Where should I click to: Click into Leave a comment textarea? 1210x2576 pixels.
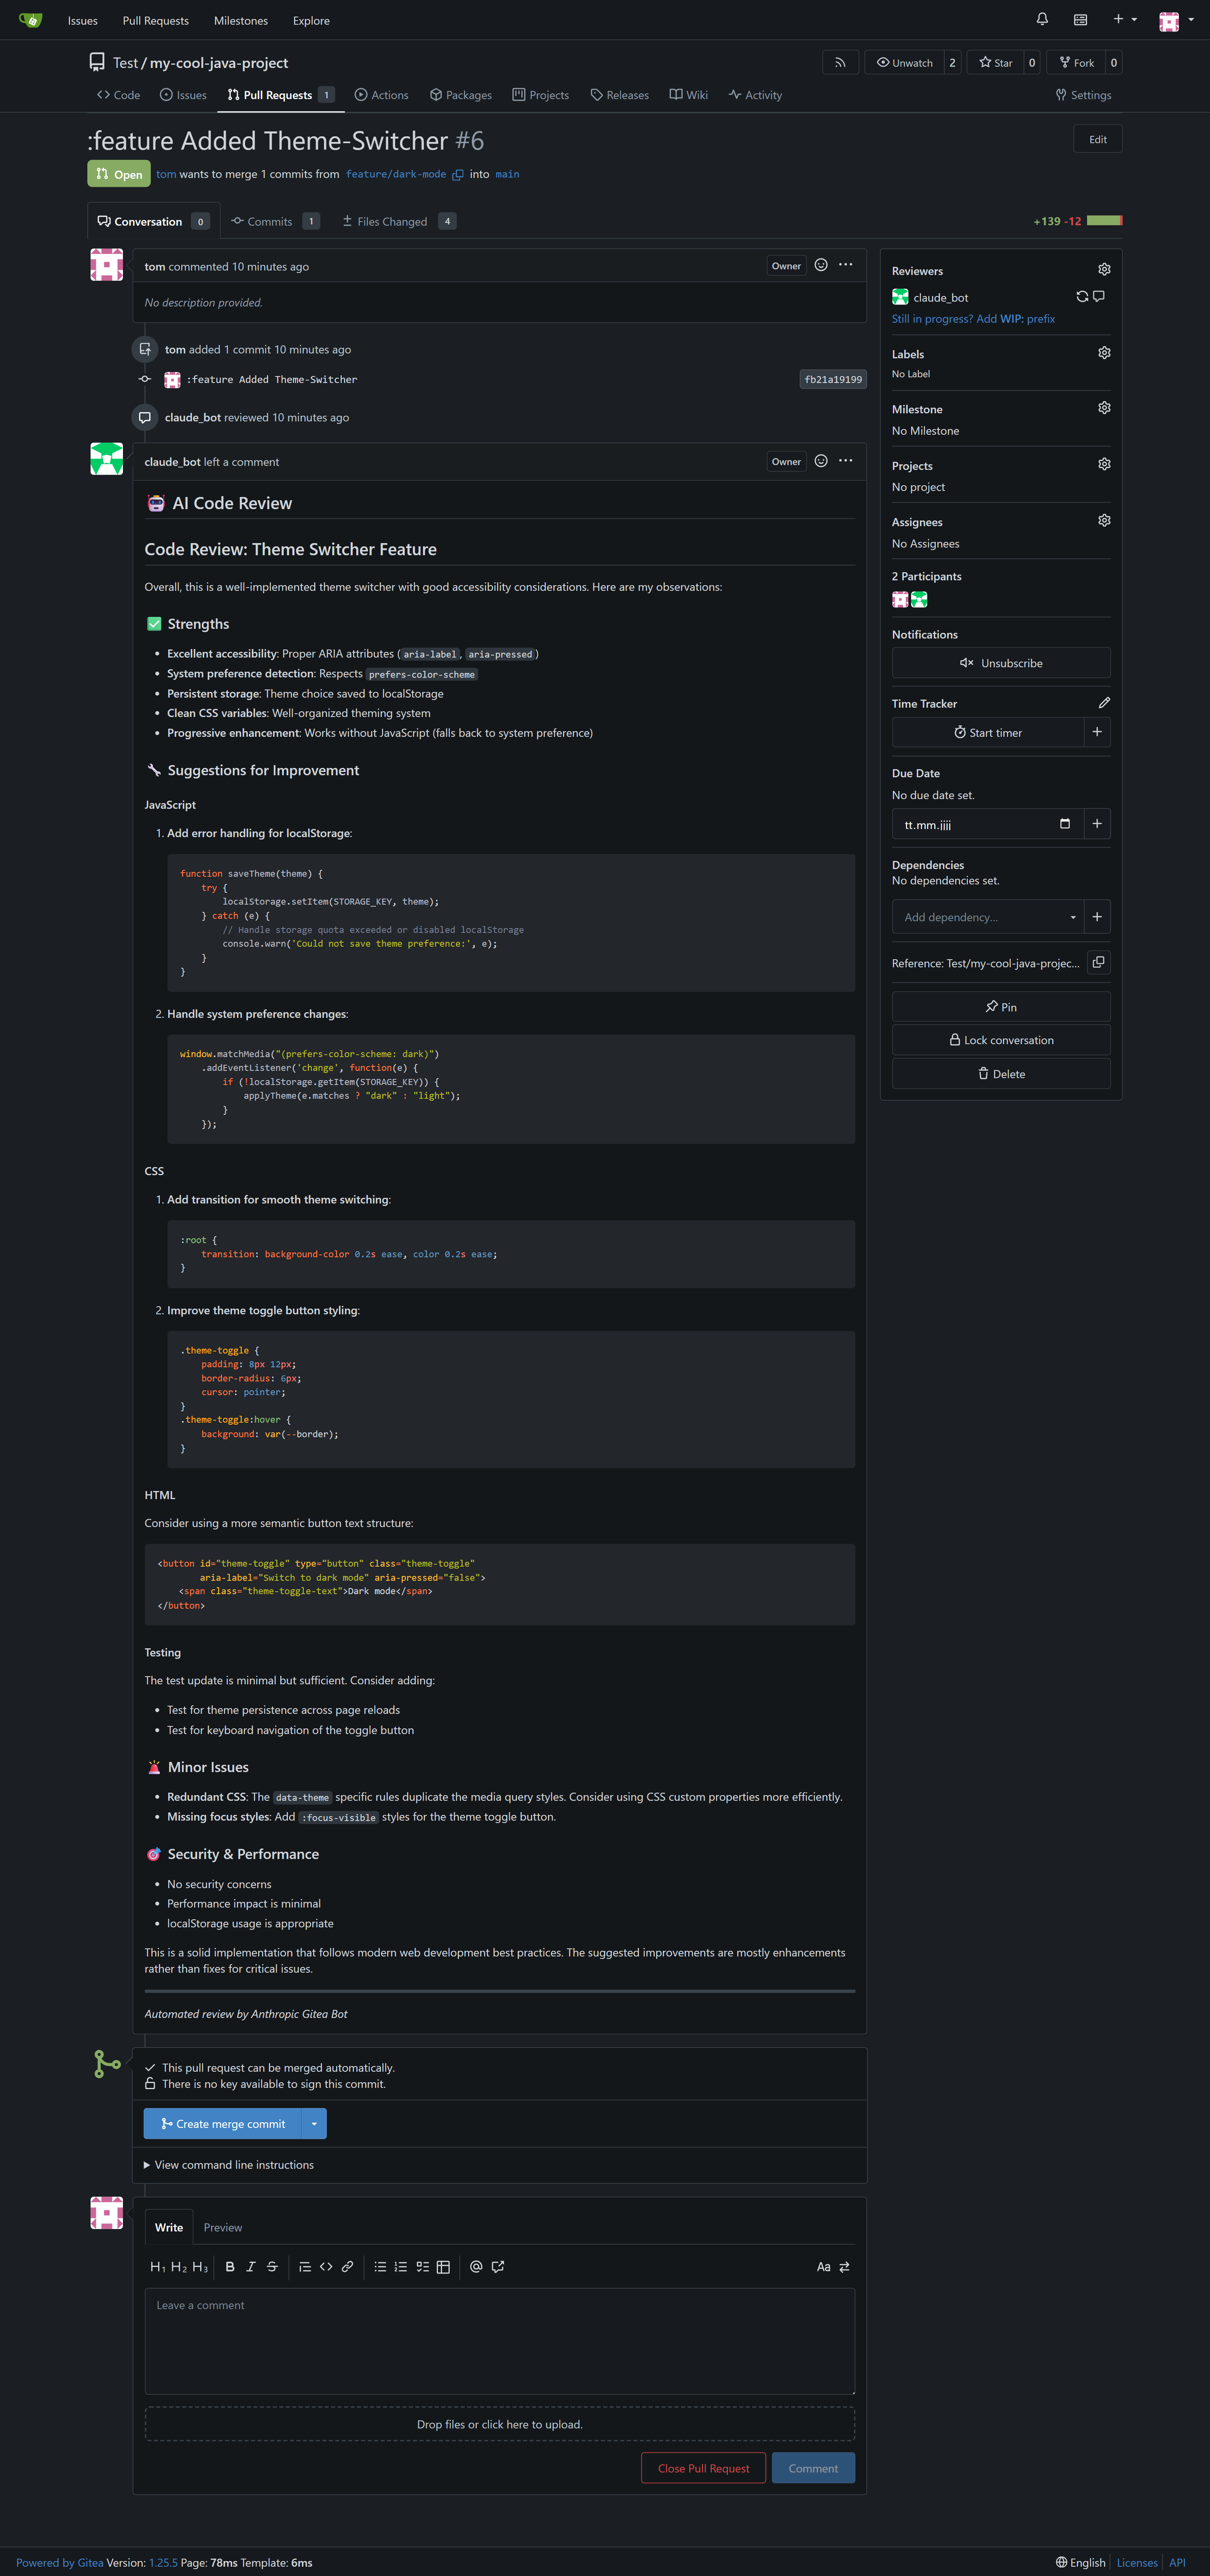[x=500, y=2341]
